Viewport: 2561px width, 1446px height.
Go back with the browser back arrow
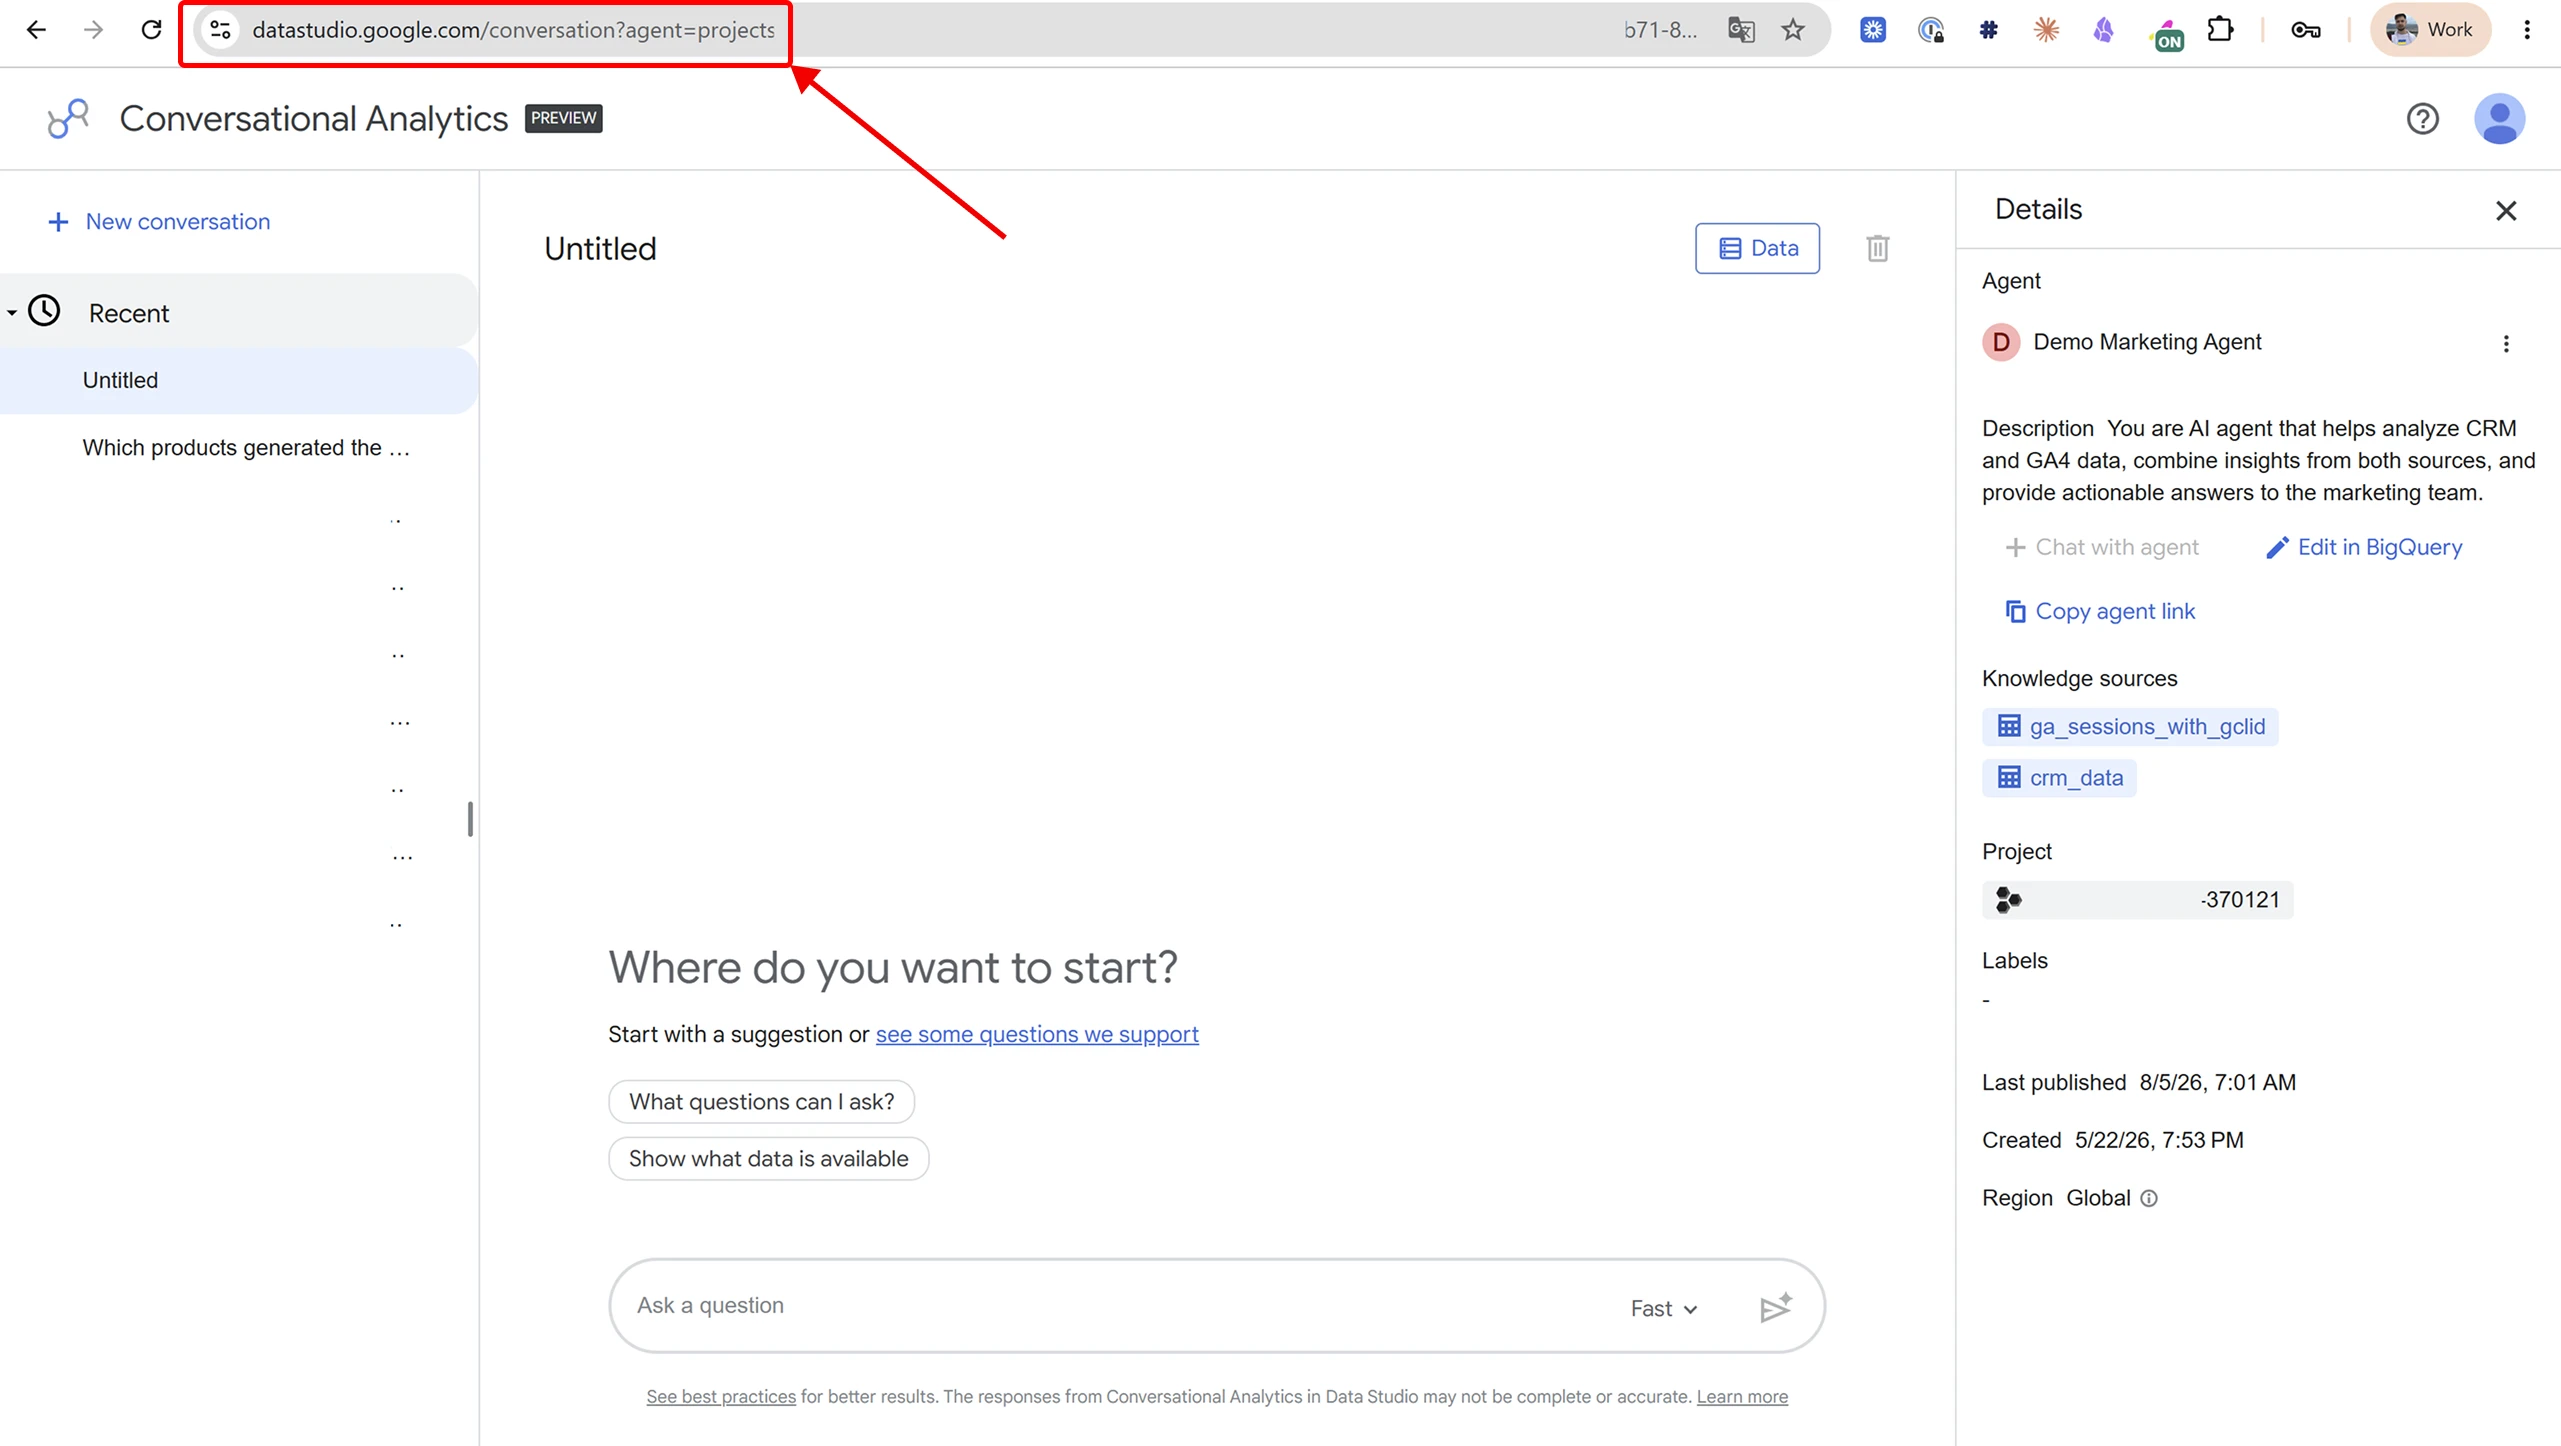tap(36, 30)
